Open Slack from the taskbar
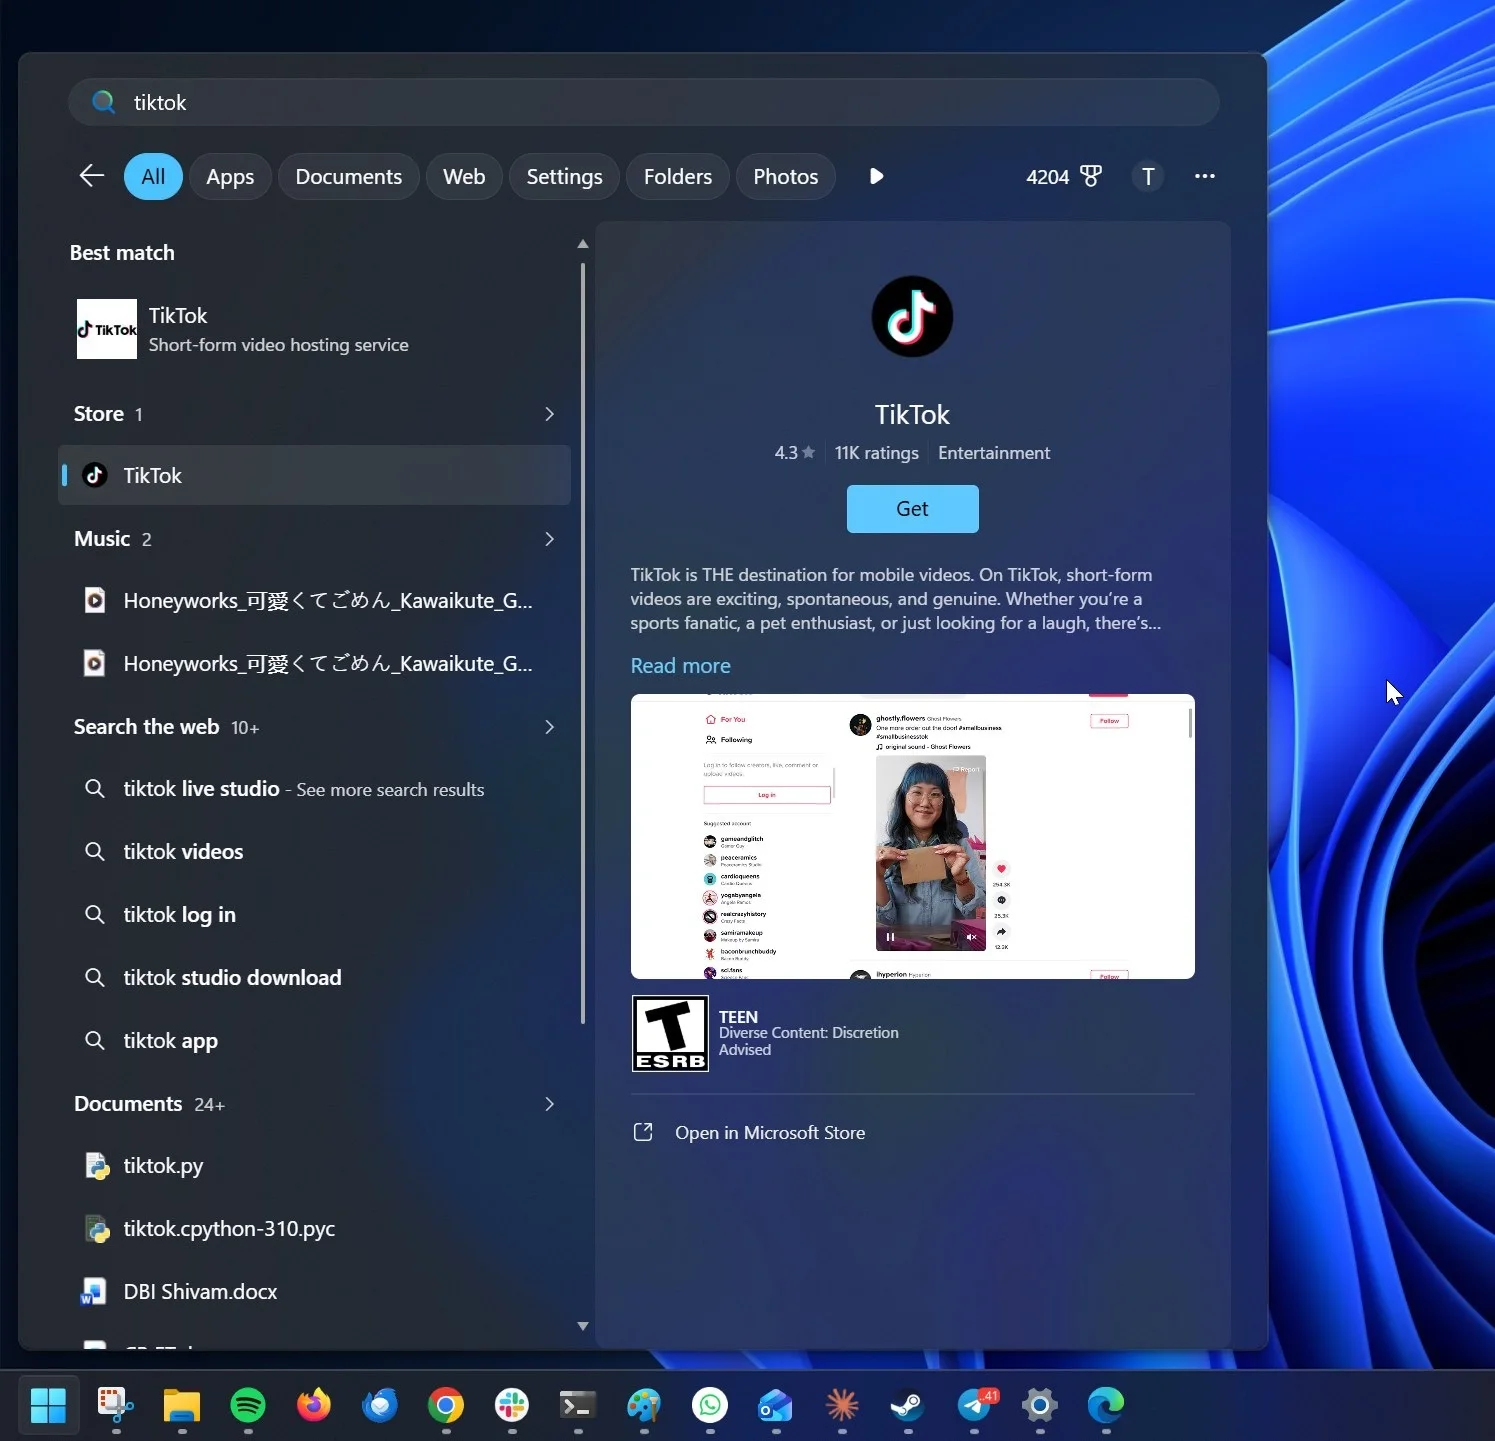Image resolution: width=1495 pixels, height=1441 pixels. click(x=512, y=1405)
